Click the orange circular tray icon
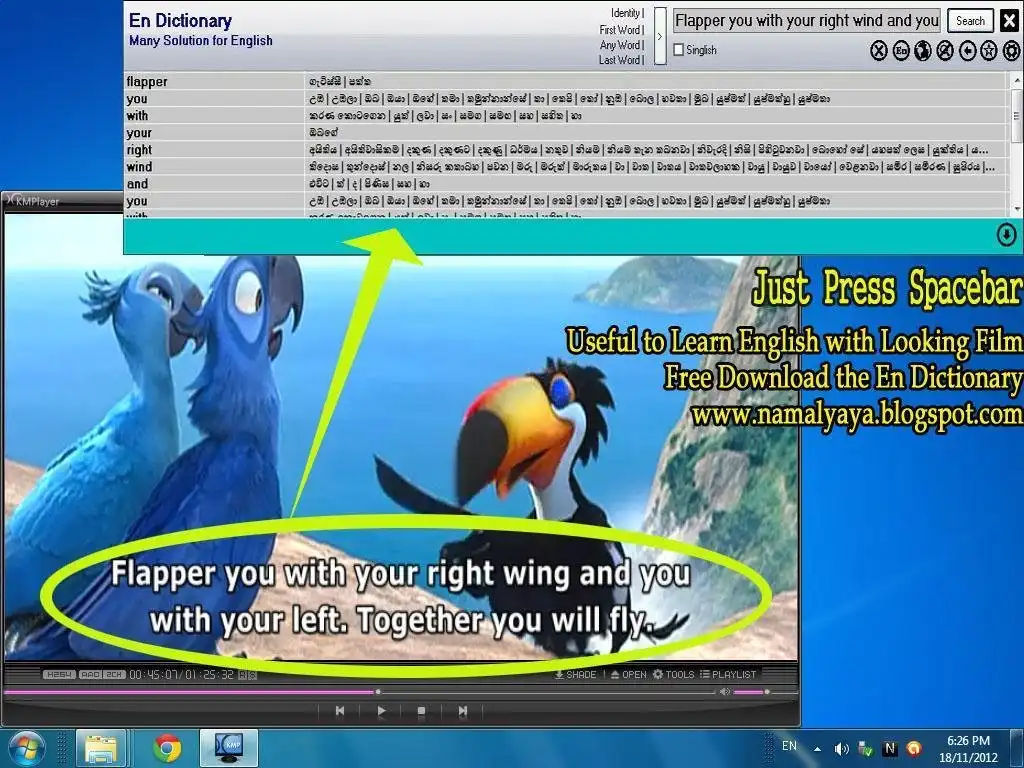This screenshot has height=768, width=1024. click(914, 749)
